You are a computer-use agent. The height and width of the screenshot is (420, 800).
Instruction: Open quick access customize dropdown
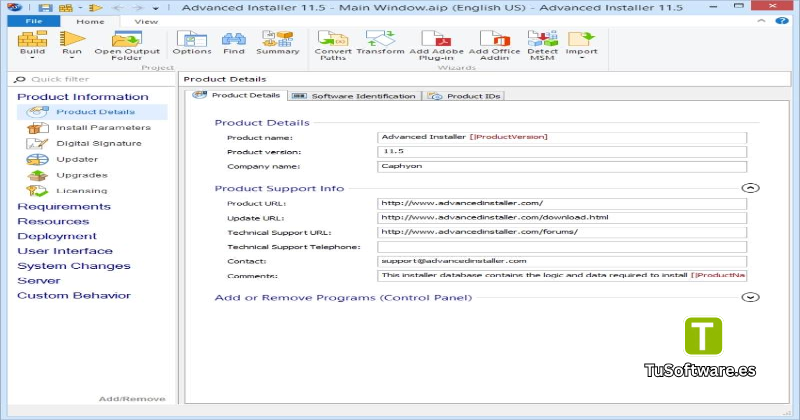156,8
